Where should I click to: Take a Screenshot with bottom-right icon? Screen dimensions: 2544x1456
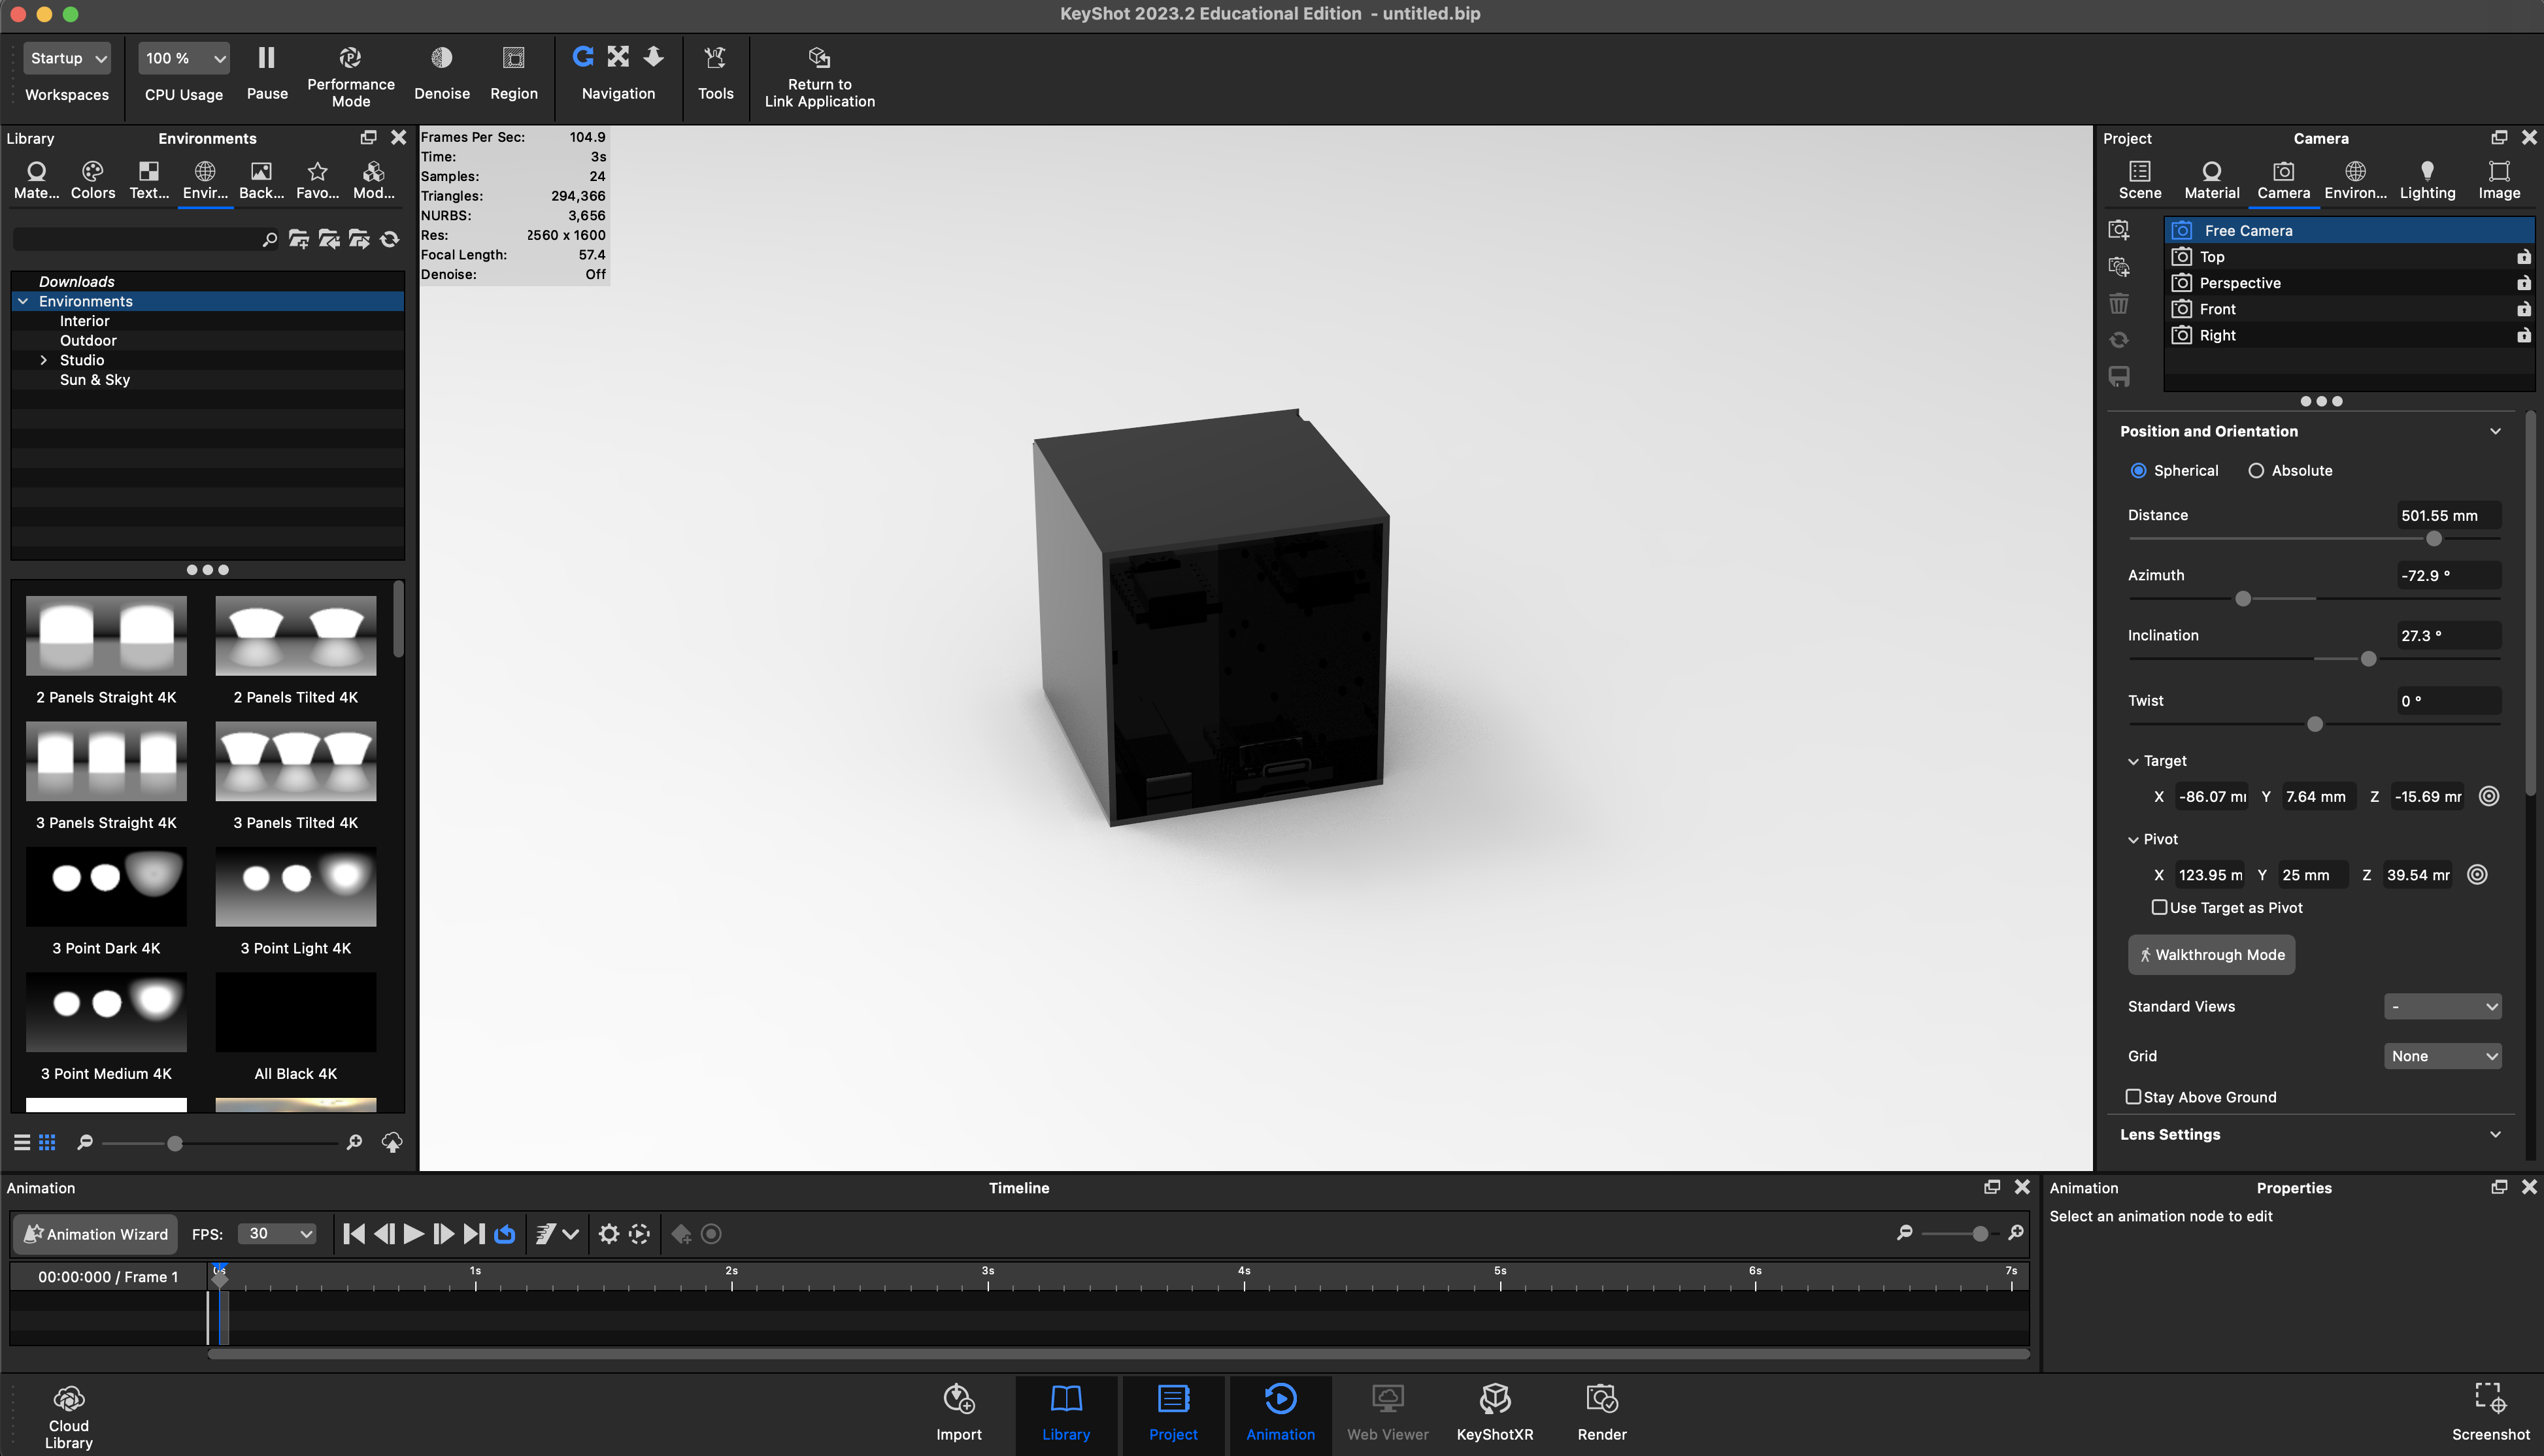click(2489, 1399)
